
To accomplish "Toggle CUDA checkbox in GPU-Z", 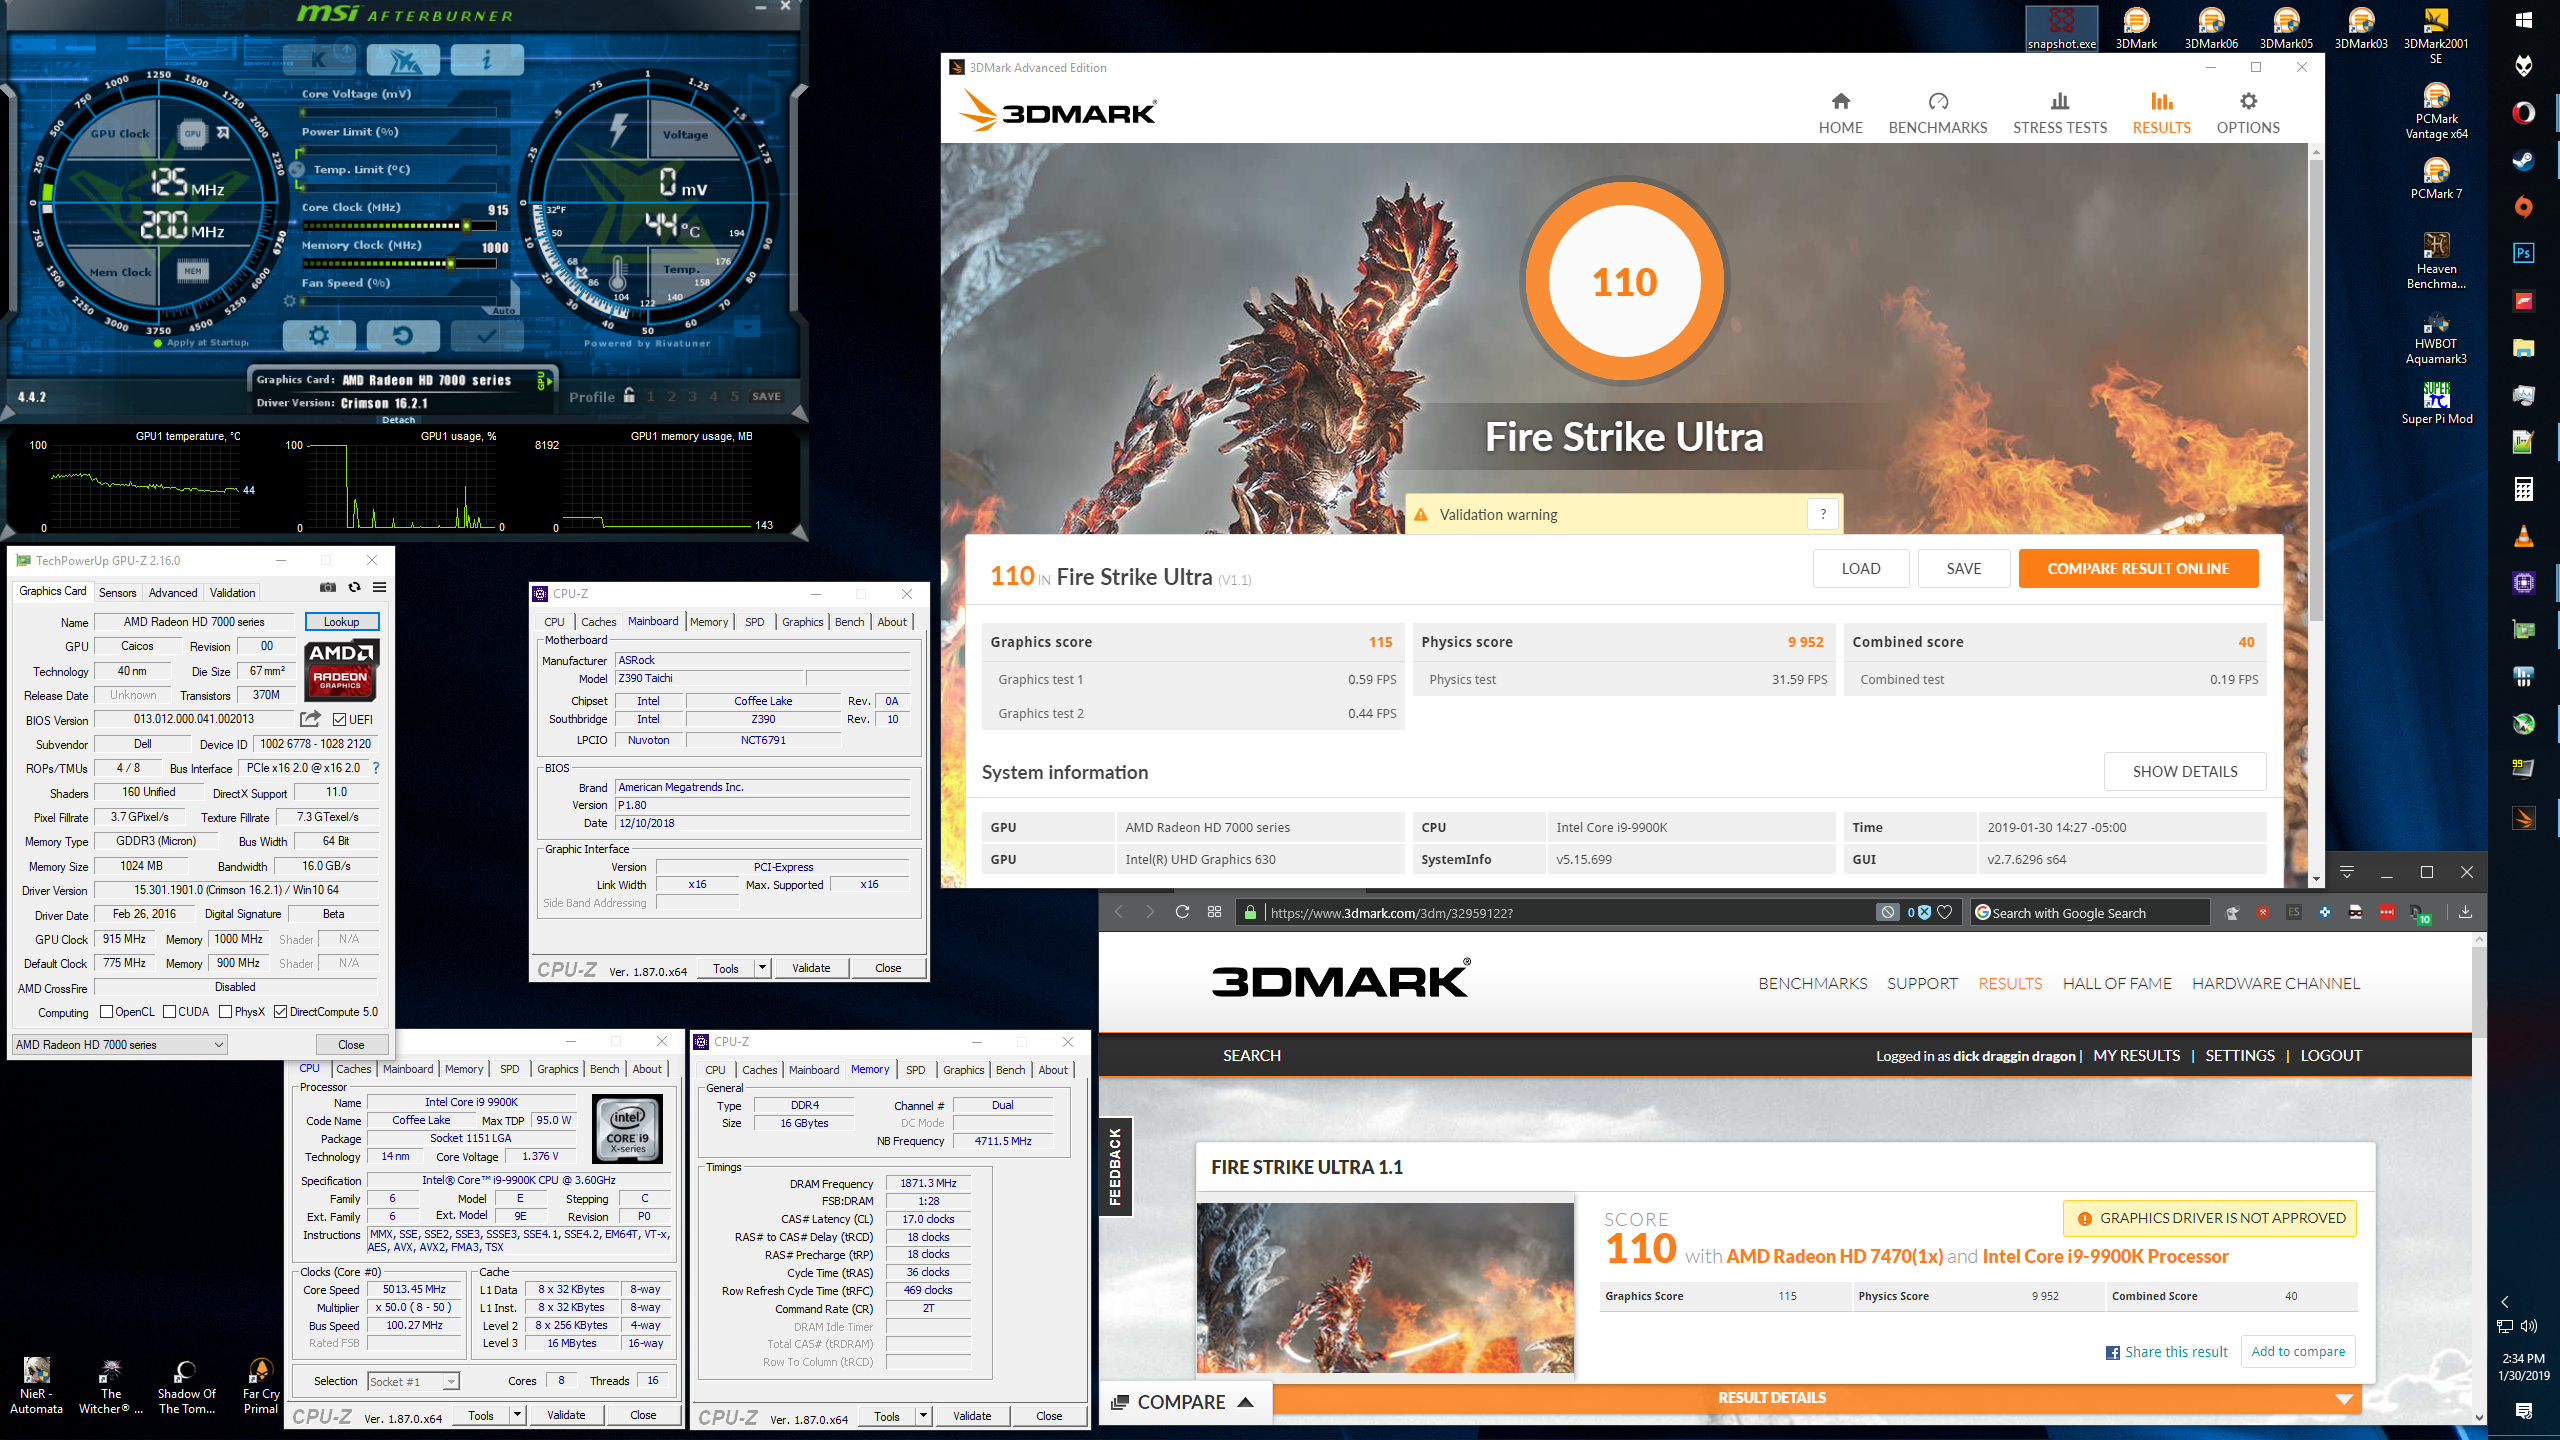I will [x=169, y=1012].
